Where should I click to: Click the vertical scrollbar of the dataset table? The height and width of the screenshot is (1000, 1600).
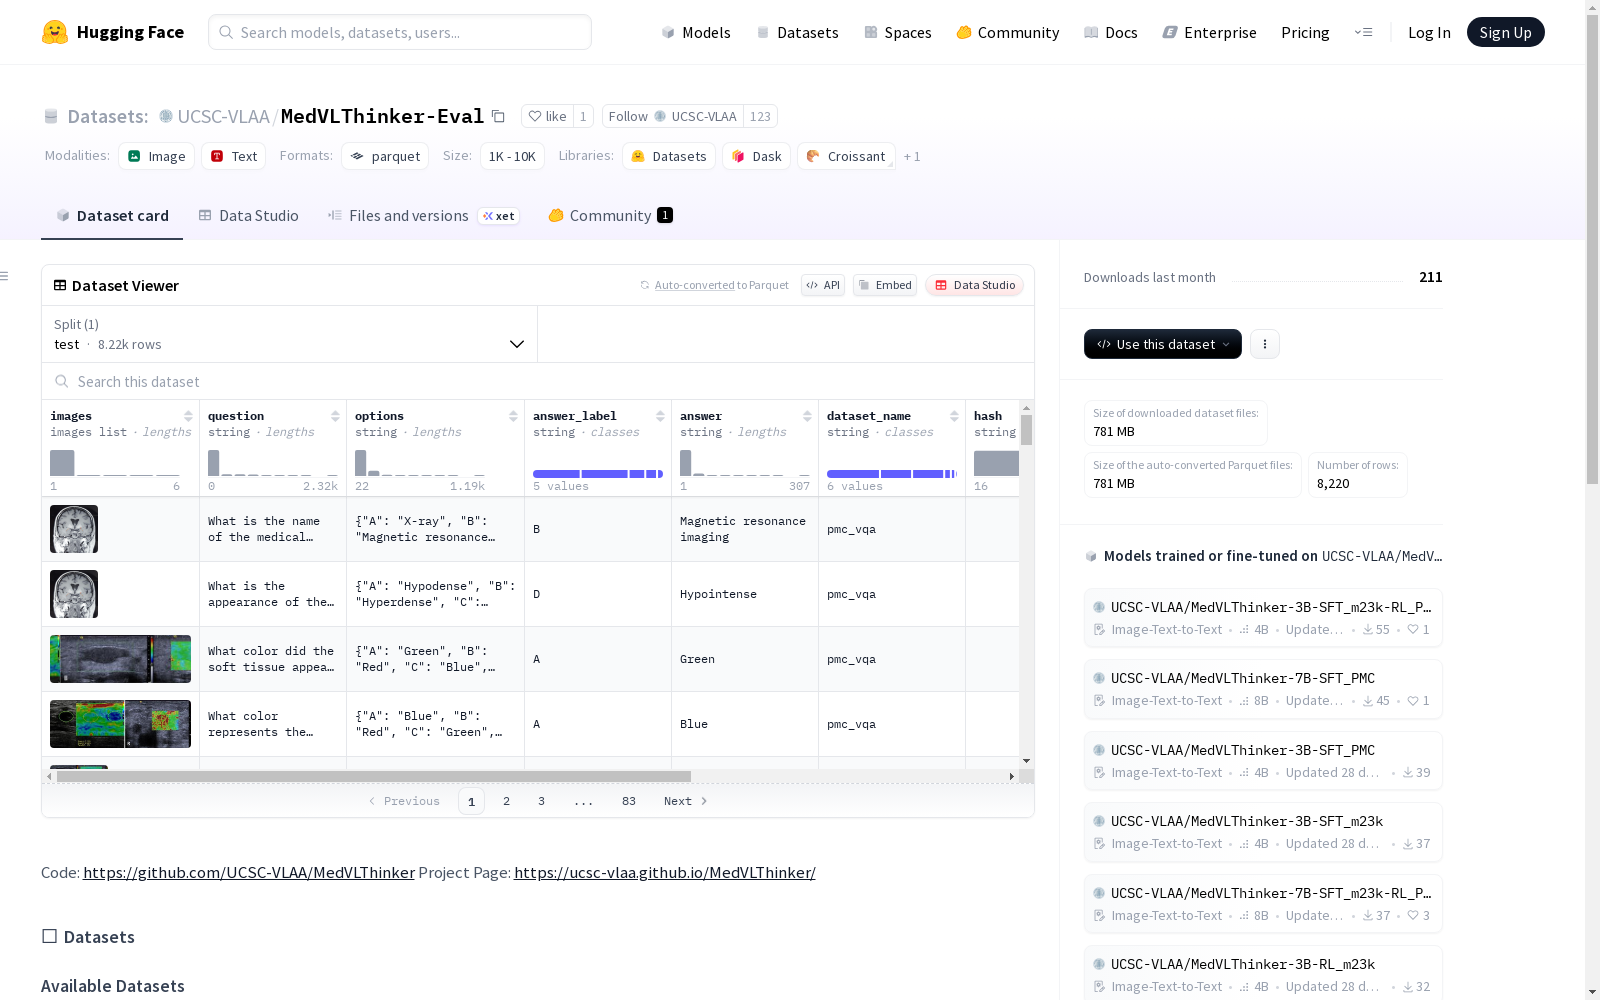[x=1026, y=430]
